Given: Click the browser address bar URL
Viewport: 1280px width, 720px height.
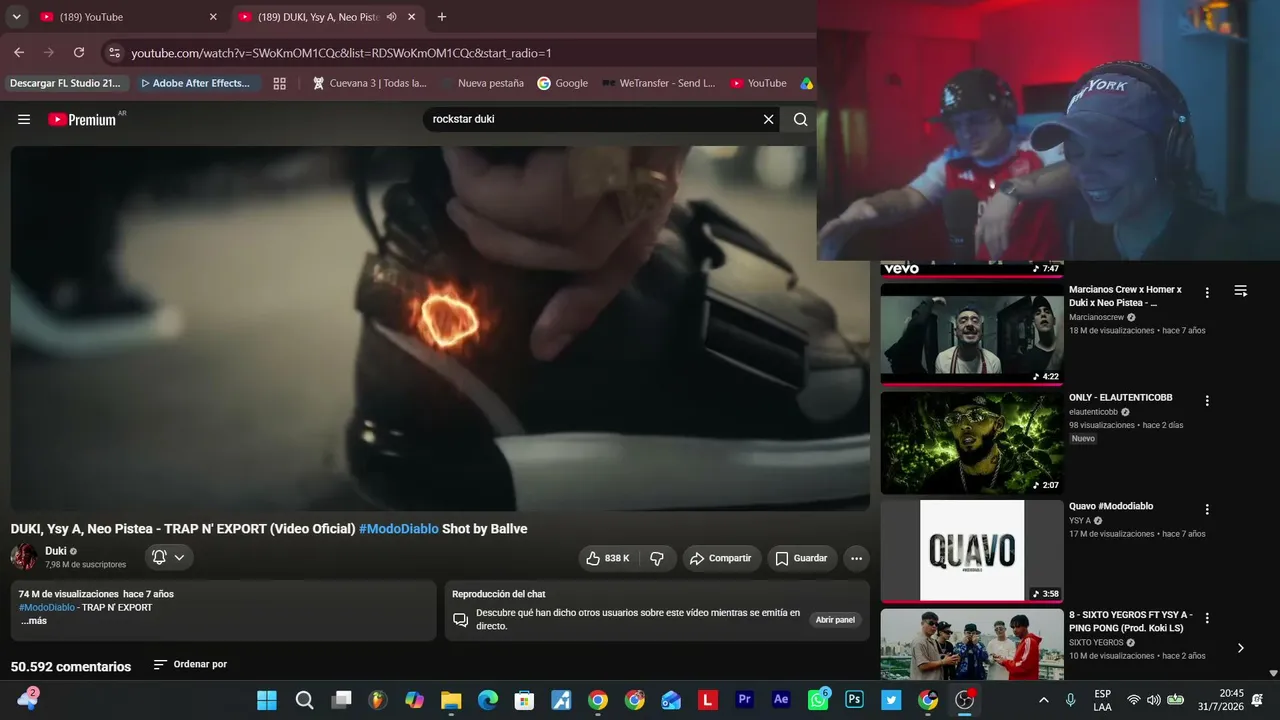Looking at the screenshot, I should coord(341,53).
